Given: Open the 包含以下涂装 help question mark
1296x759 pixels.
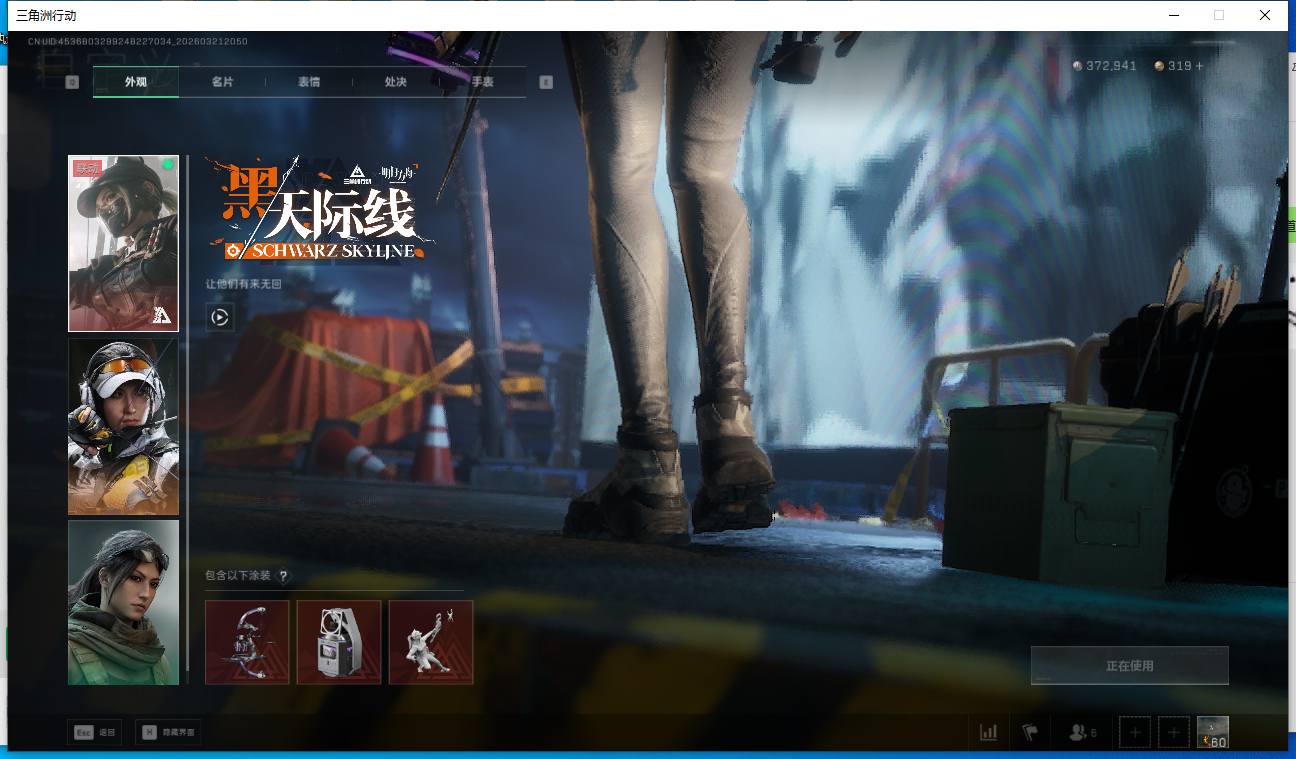Looking at the screenshot, I should click(x=284, y=576).
